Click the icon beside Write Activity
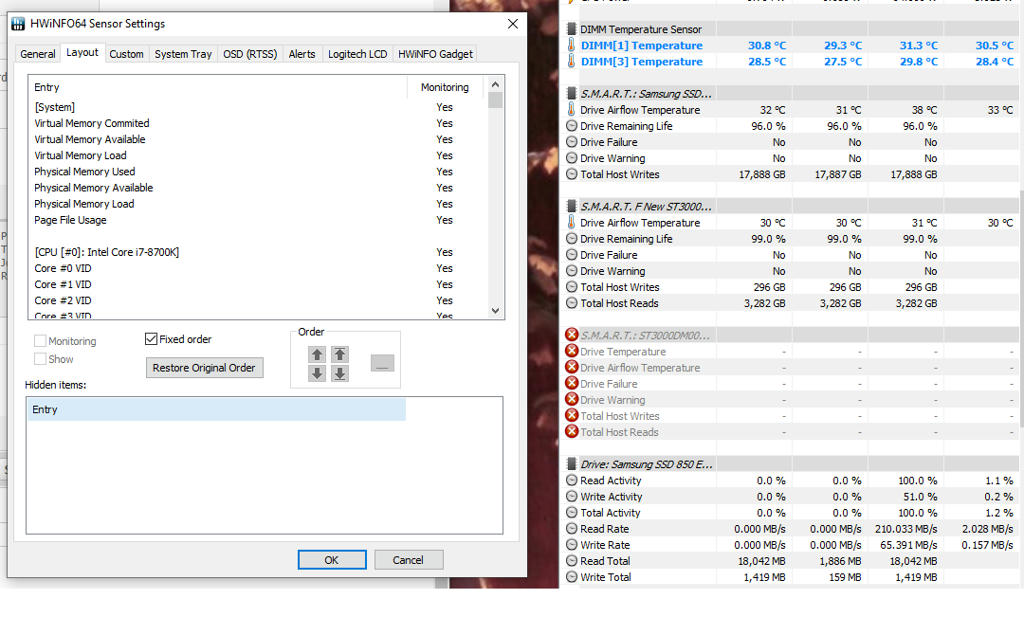Image resolution: width=1024 pixels, height=635 pixels. pos(571,497)
